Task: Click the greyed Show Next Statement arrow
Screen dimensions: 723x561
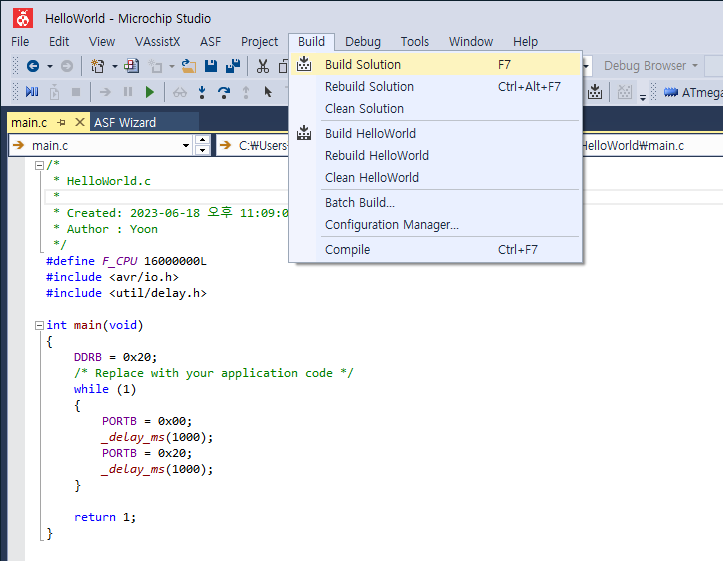Action: click(105, 92)
